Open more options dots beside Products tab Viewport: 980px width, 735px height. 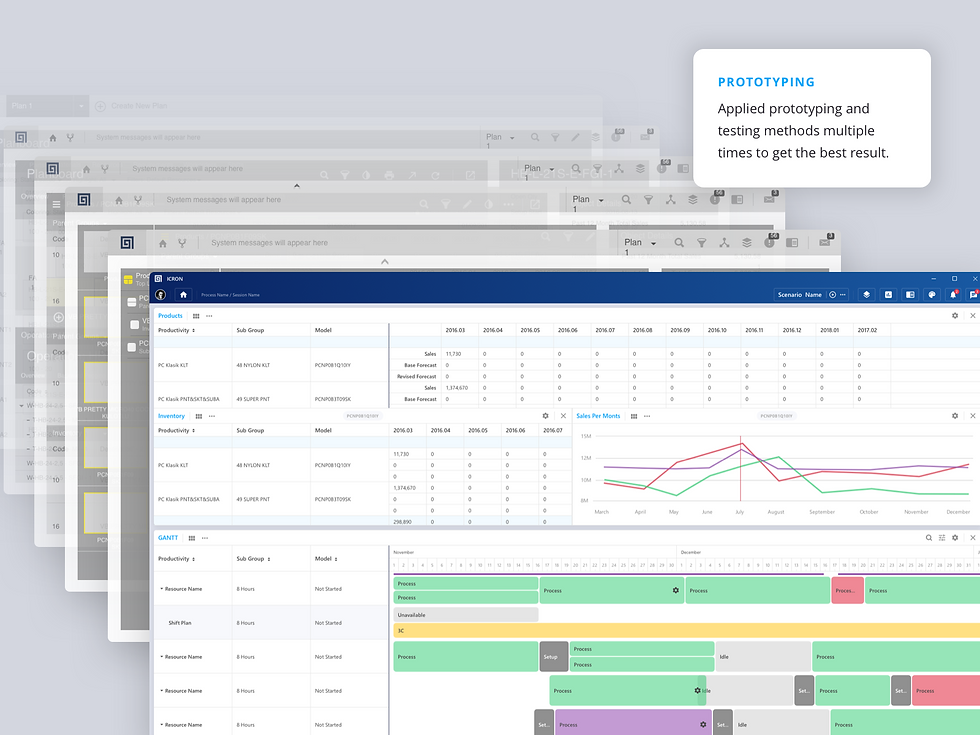(x=209, y=316)
